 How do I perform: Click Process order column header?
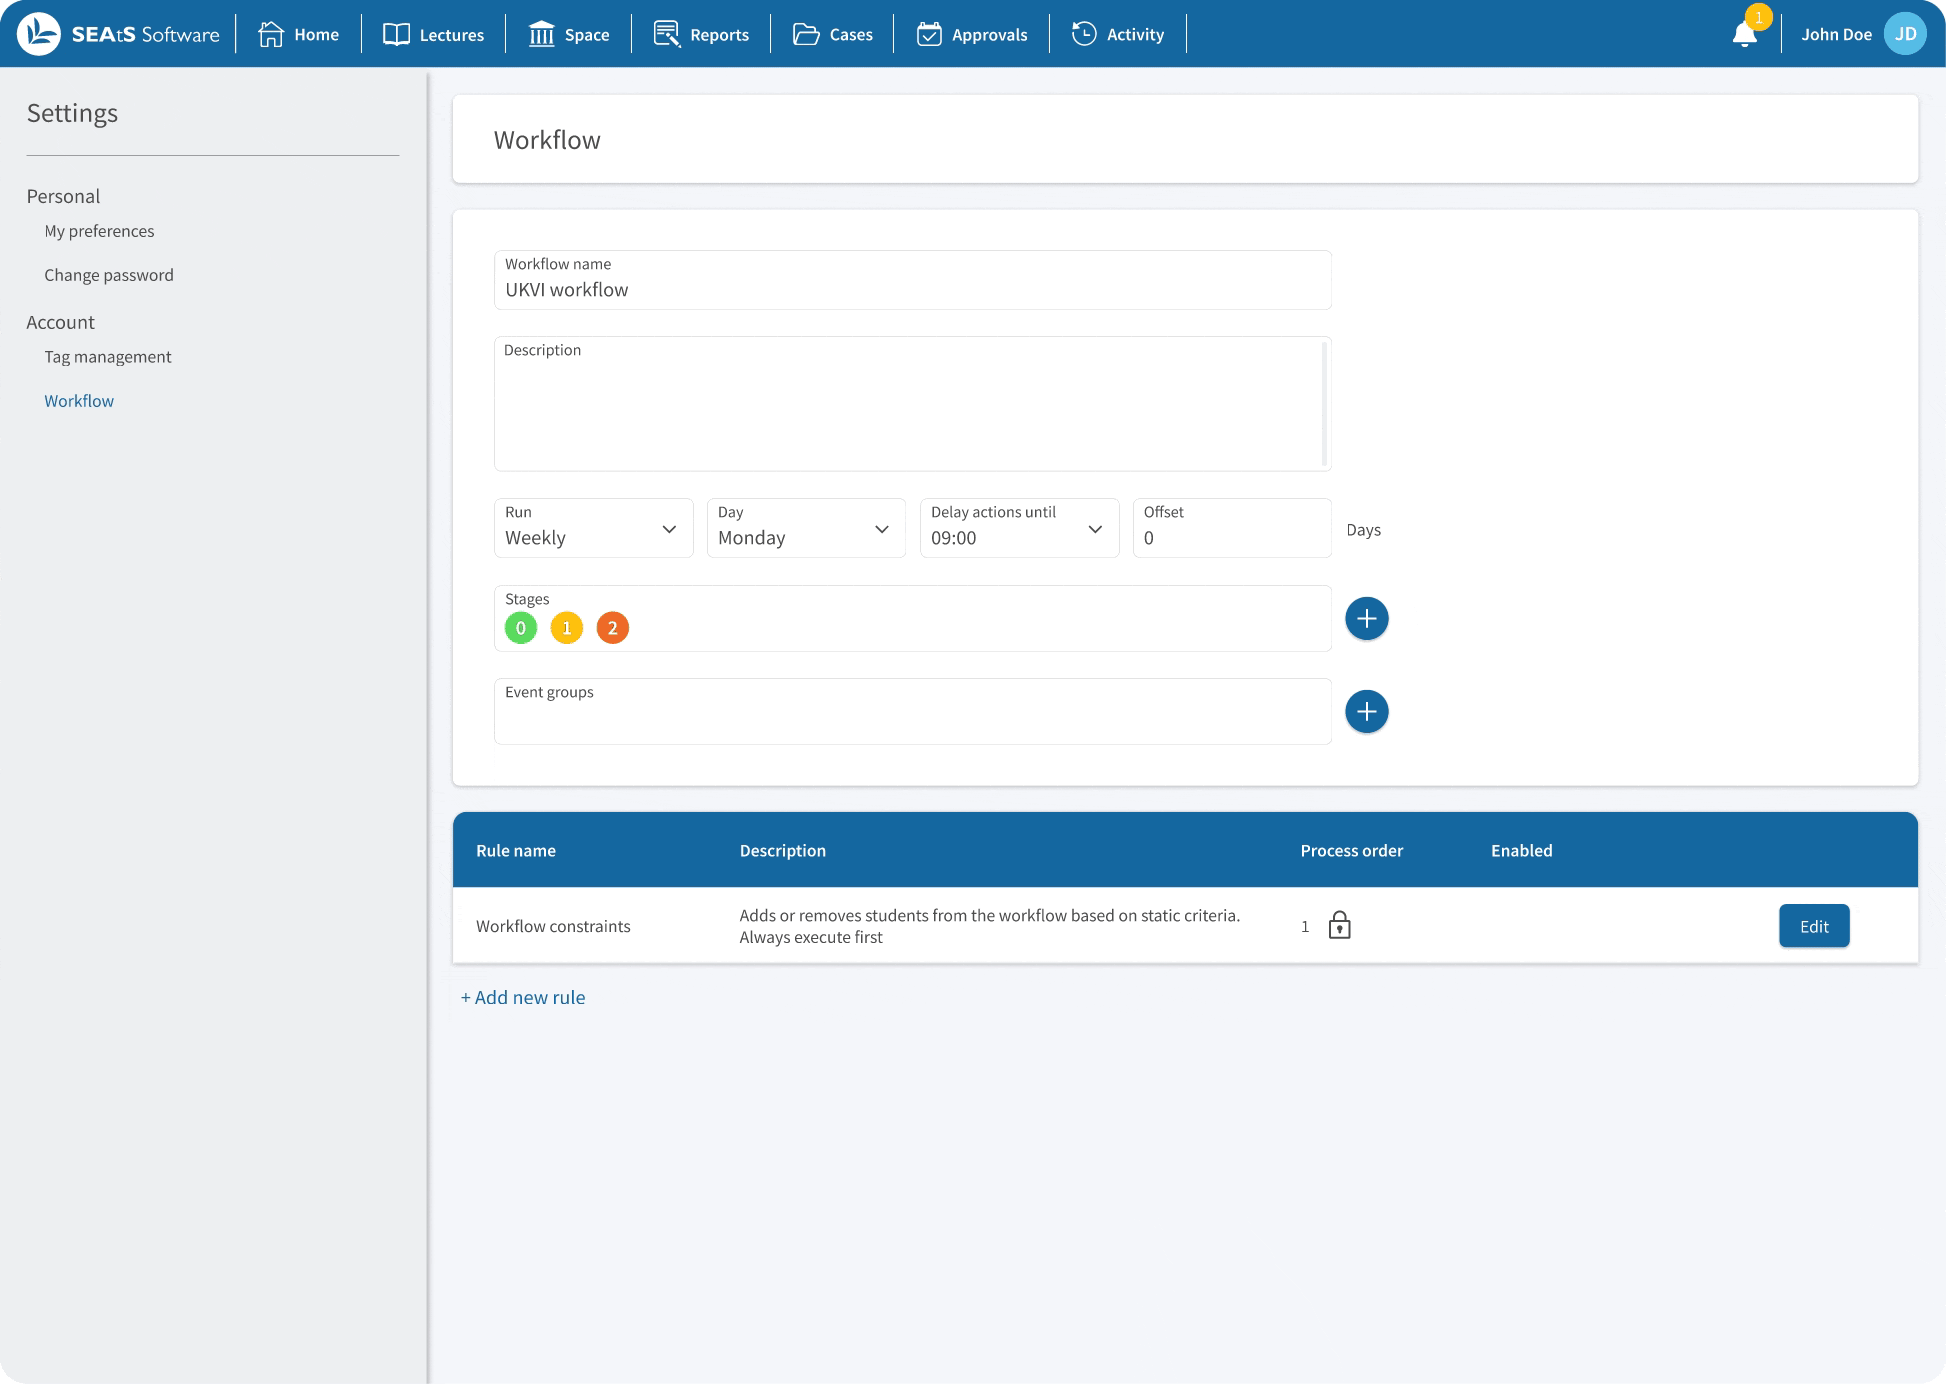[1352, 851]
